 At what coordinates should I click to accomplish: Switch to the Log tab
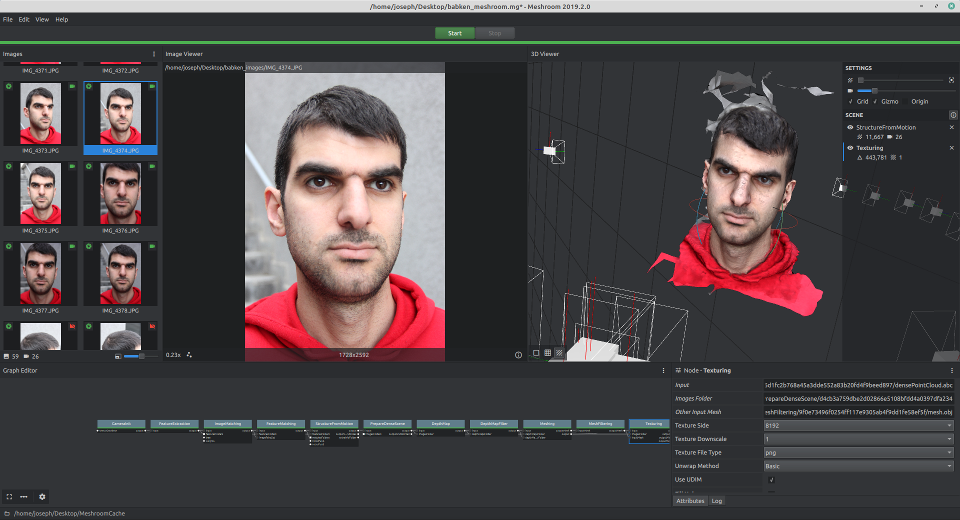717,501
